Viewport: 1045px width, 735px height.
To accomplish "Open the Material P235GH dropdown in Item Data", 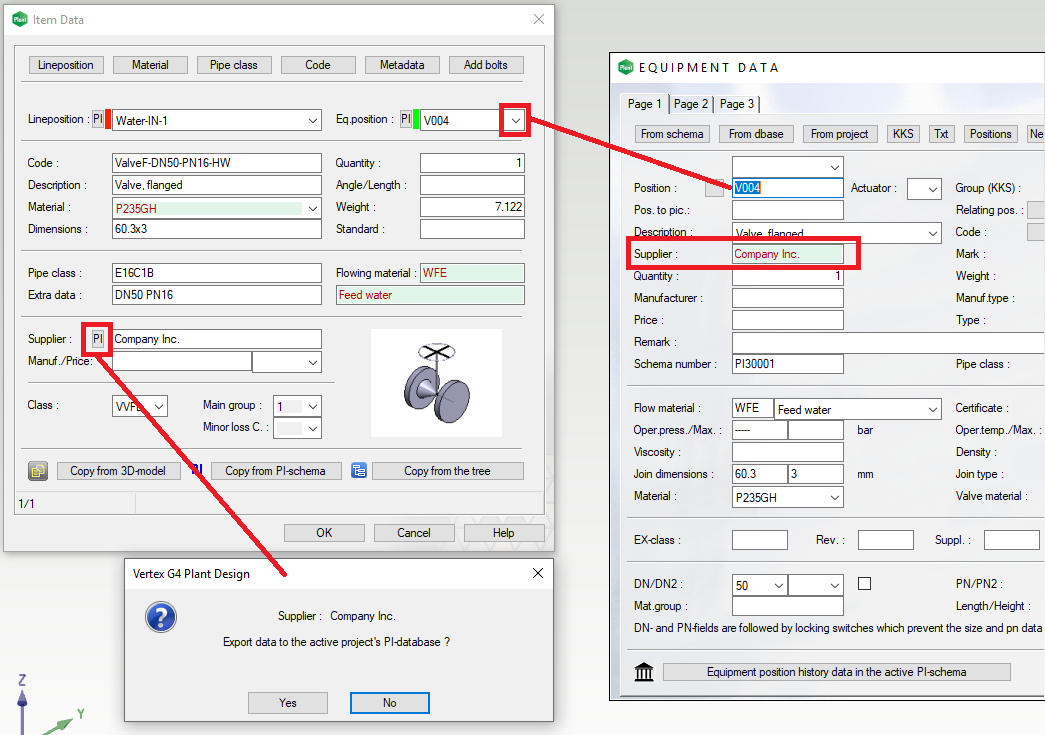I will tap(313, 209).
